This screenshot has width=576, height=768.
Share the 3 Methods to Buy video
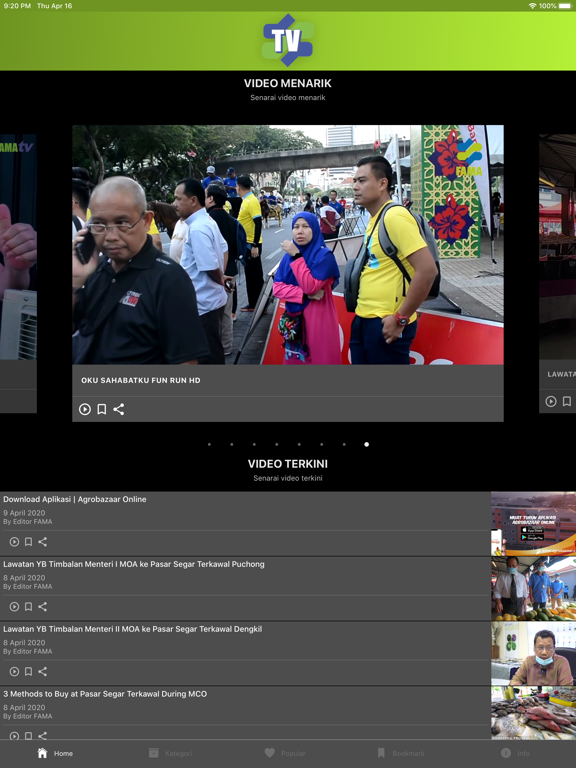click(x=43, y=735)
